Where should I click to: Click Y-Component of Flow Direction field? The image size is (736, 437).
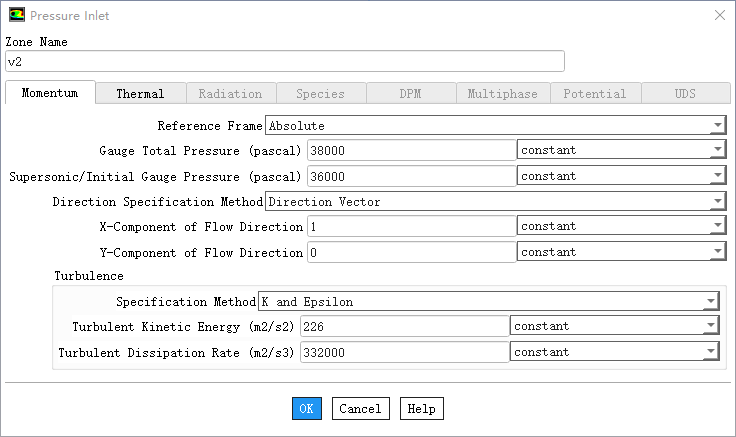(411, 253)
